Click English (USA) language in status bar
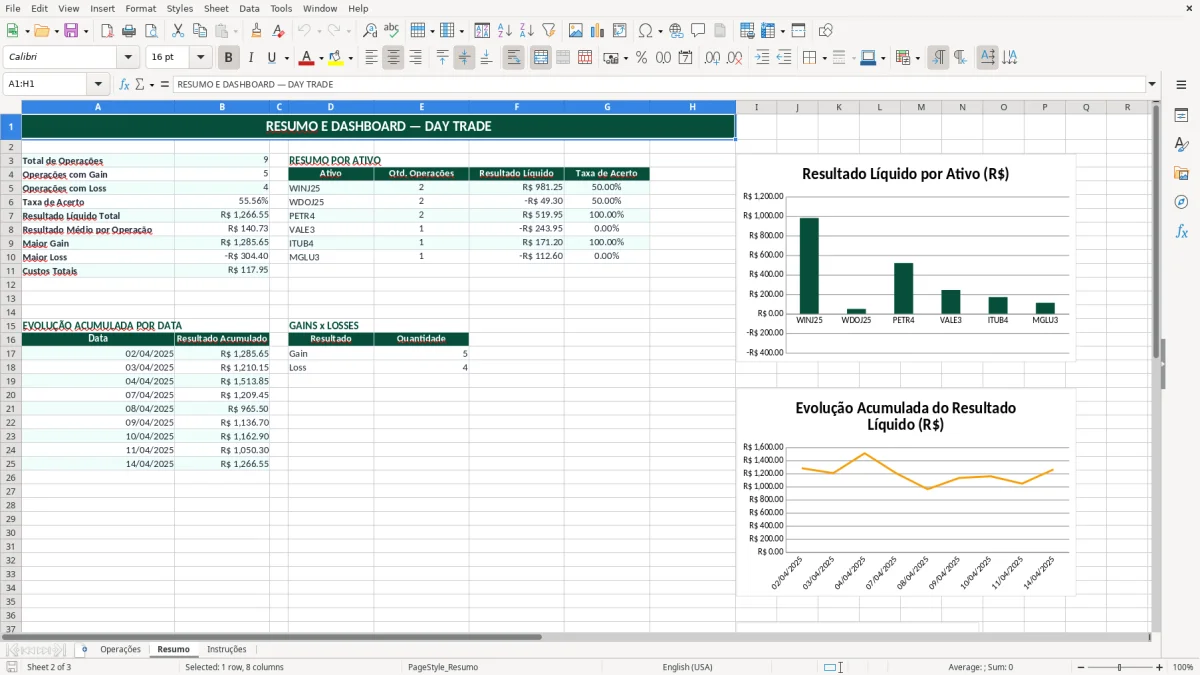Image resolution: width=1200 pixels, height=675 pixels. coord(687,667)
